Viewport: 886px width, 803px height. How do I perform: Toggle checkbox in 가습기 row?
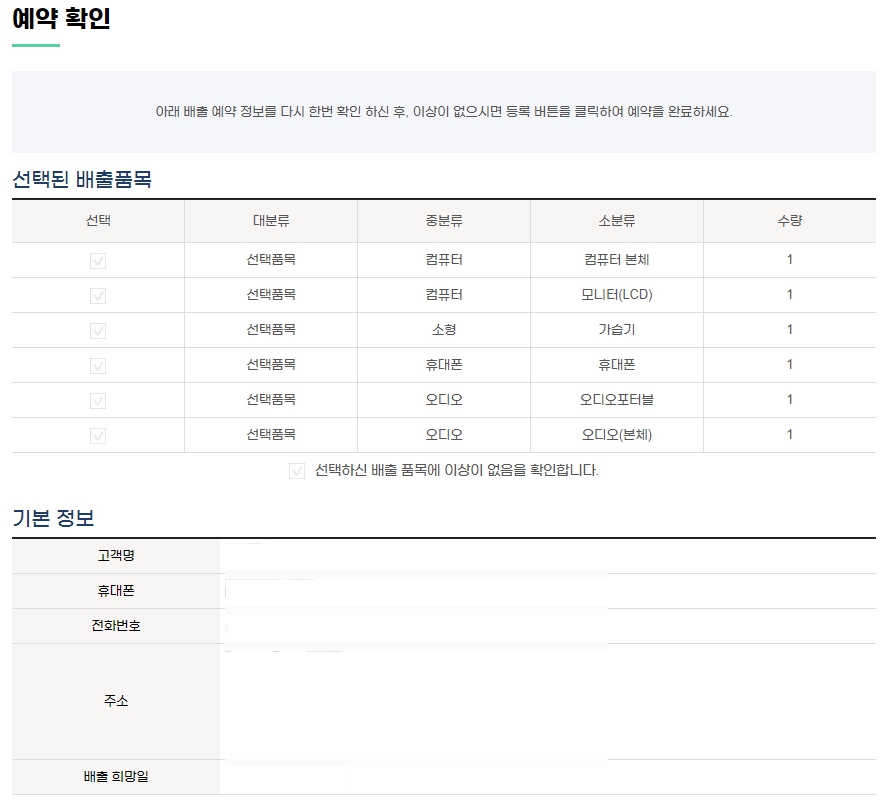tap(98, 331)
